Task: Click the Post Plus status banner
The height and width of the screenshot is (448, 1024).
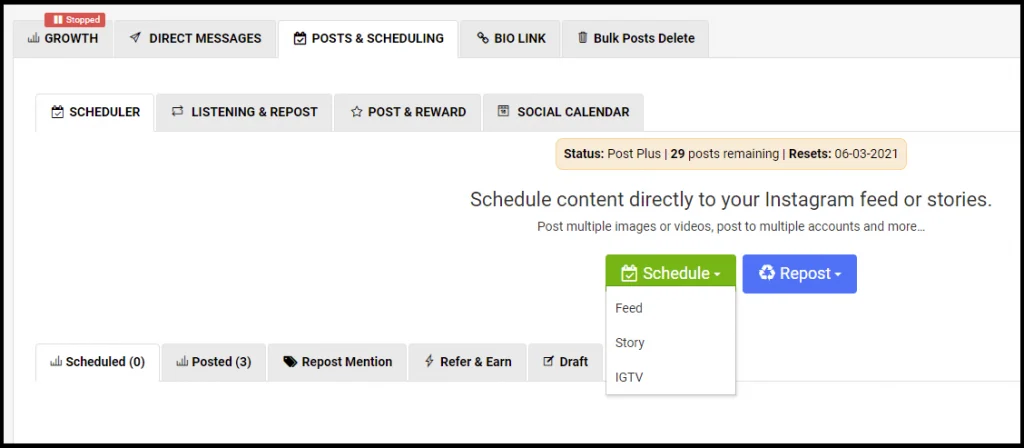Action: coord(731,154)
